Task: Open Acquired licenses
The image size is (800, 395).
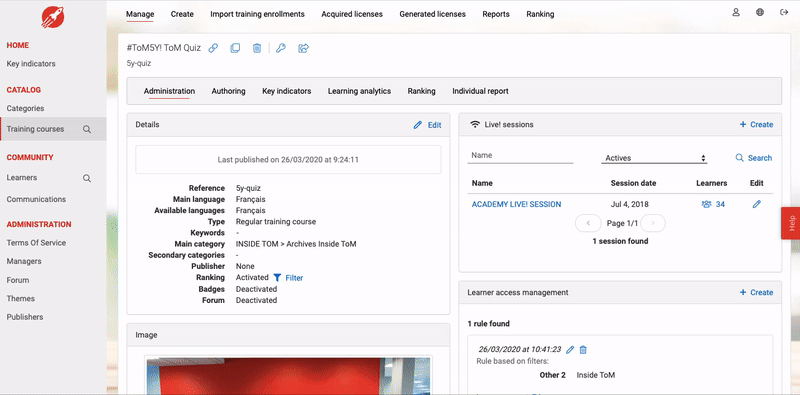Action: (x=352, y=14)
